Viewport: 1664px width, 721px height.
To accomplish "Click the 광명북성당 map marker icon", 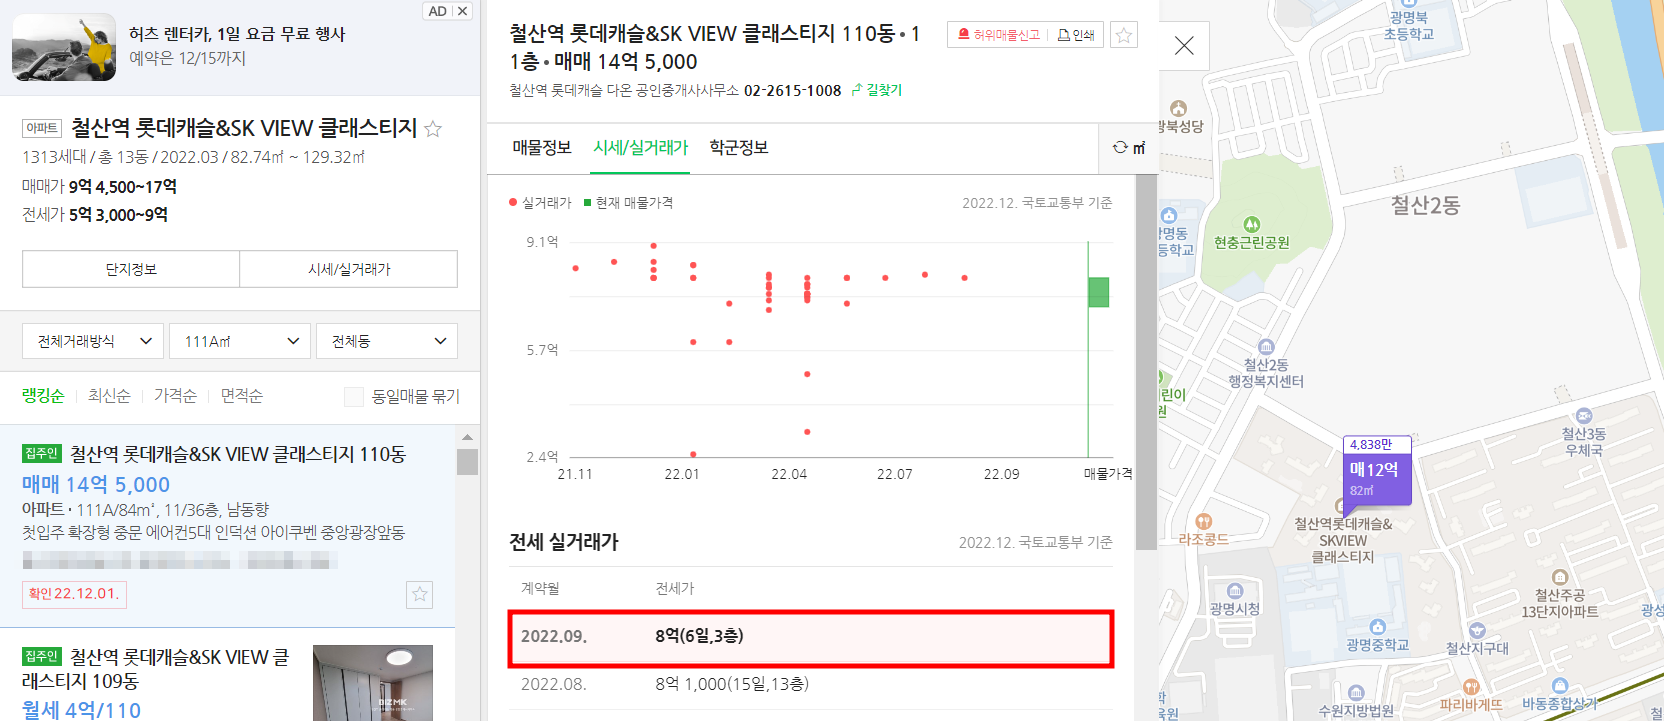I will click(1178, 108).
